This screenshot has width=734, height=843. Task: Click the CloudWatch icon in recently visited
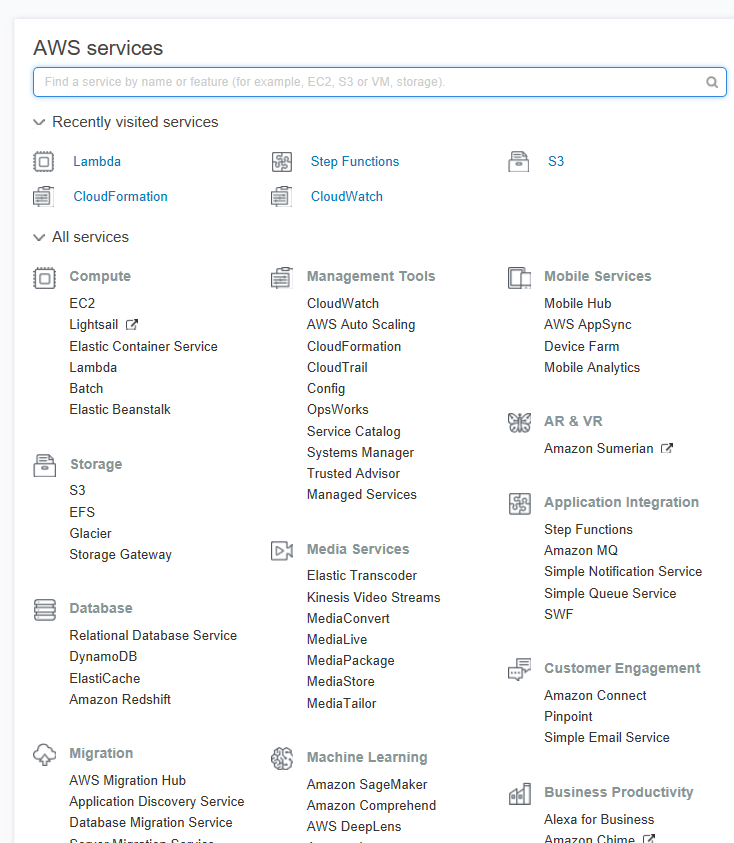(x=282, y=196)
